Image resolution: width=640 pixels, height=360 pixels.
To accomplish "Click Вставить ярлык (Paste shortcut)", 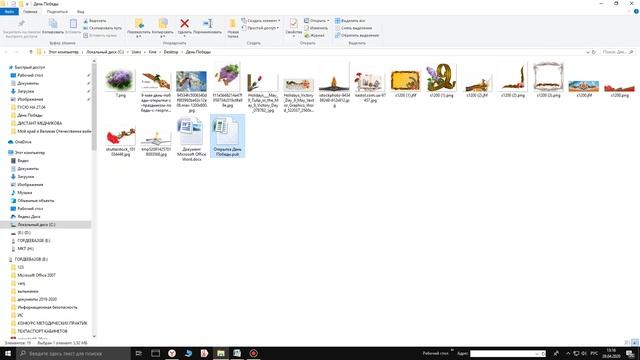I will click(x=100, y=36).
